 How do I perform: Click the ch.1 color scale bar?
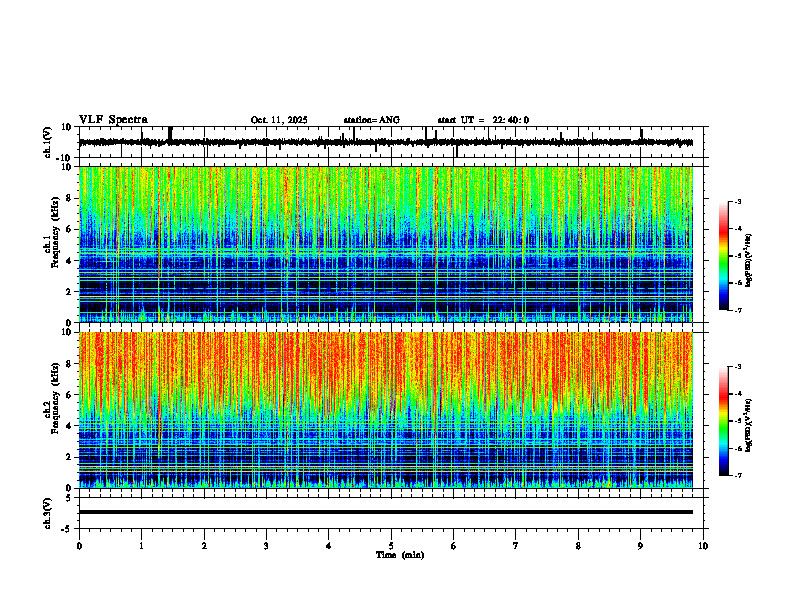(x=723, y=256)
